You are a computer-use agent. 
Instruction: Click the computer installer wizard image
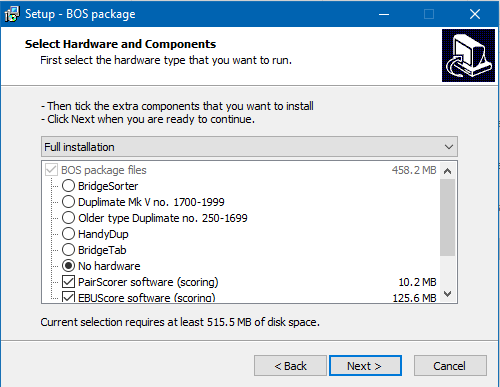[468, 55]
